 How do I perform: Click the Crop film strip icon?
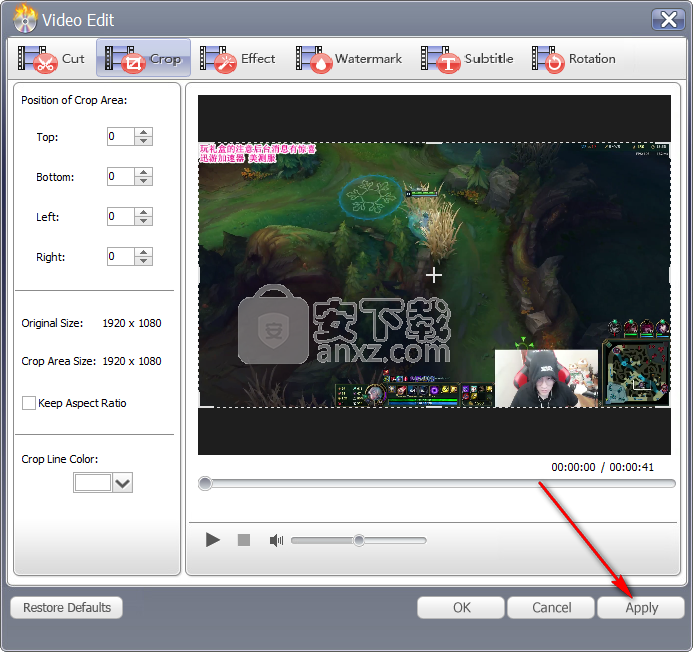click(x=125, y=59)
